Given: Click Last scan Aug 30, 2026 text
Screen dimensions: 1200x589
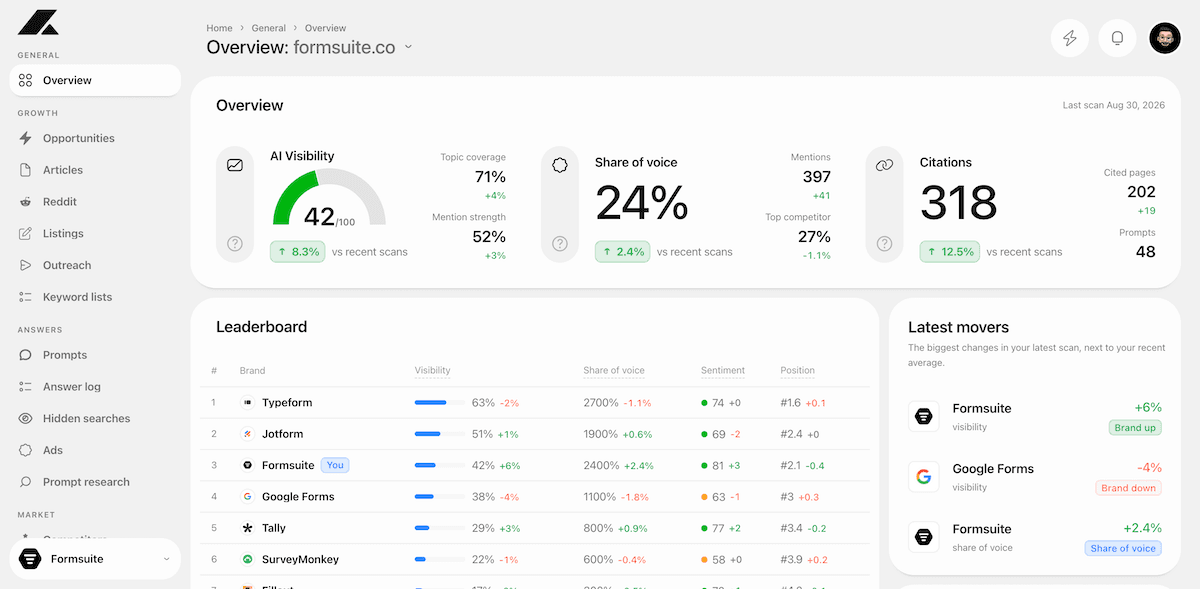Looking at the screenshot, I should [1113, 105].
